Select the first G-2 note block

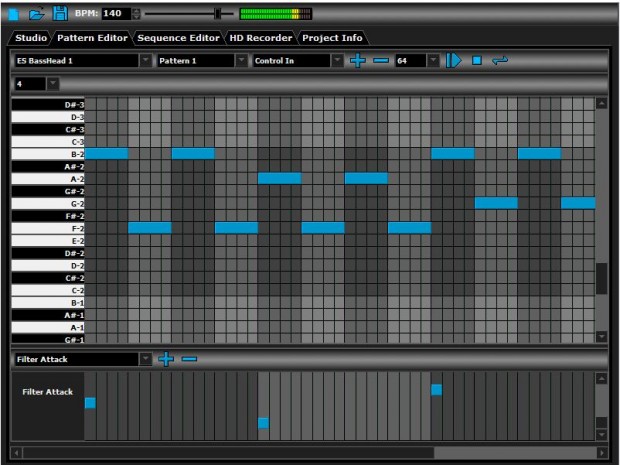click(496, 203)
